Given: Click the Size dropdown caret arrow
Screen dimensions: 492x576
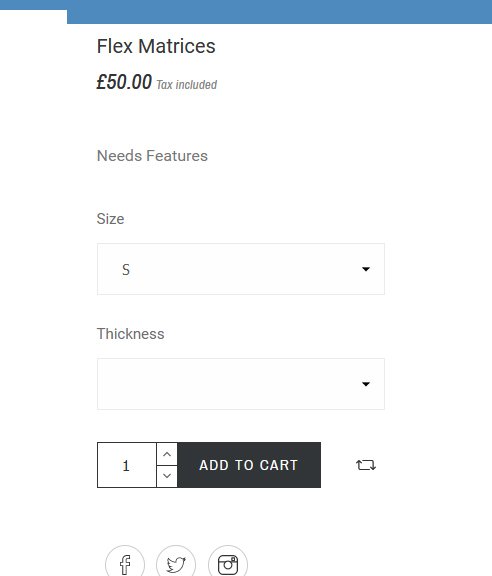Looking at the screenshot, I should pyautogui.click(x=366, y=269).
